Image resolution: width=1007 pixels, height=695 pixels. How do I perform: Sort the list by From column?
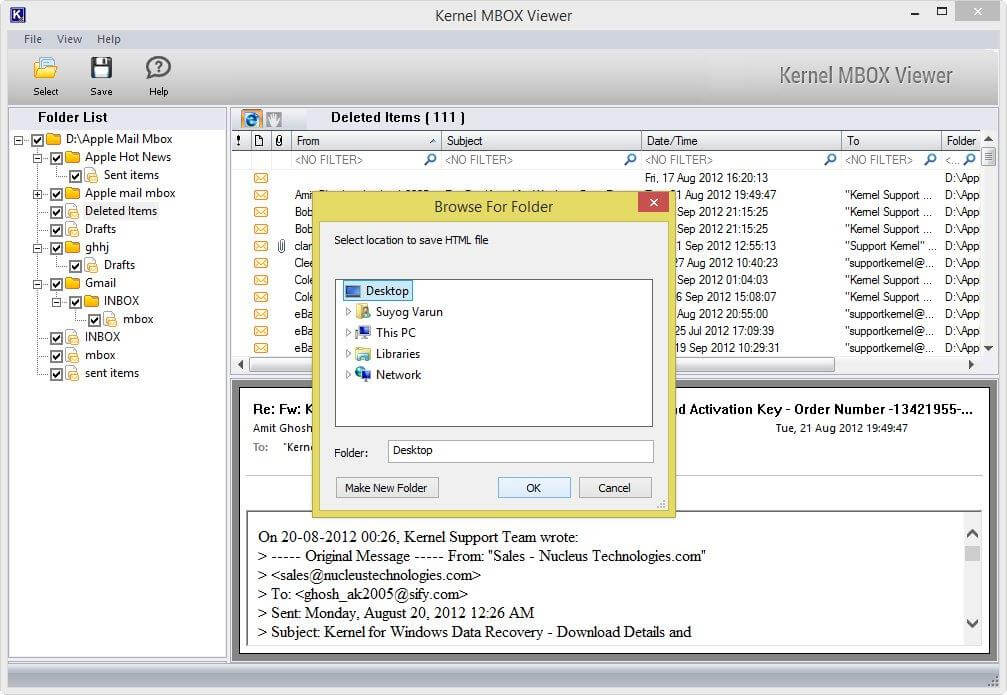(366, 141)
